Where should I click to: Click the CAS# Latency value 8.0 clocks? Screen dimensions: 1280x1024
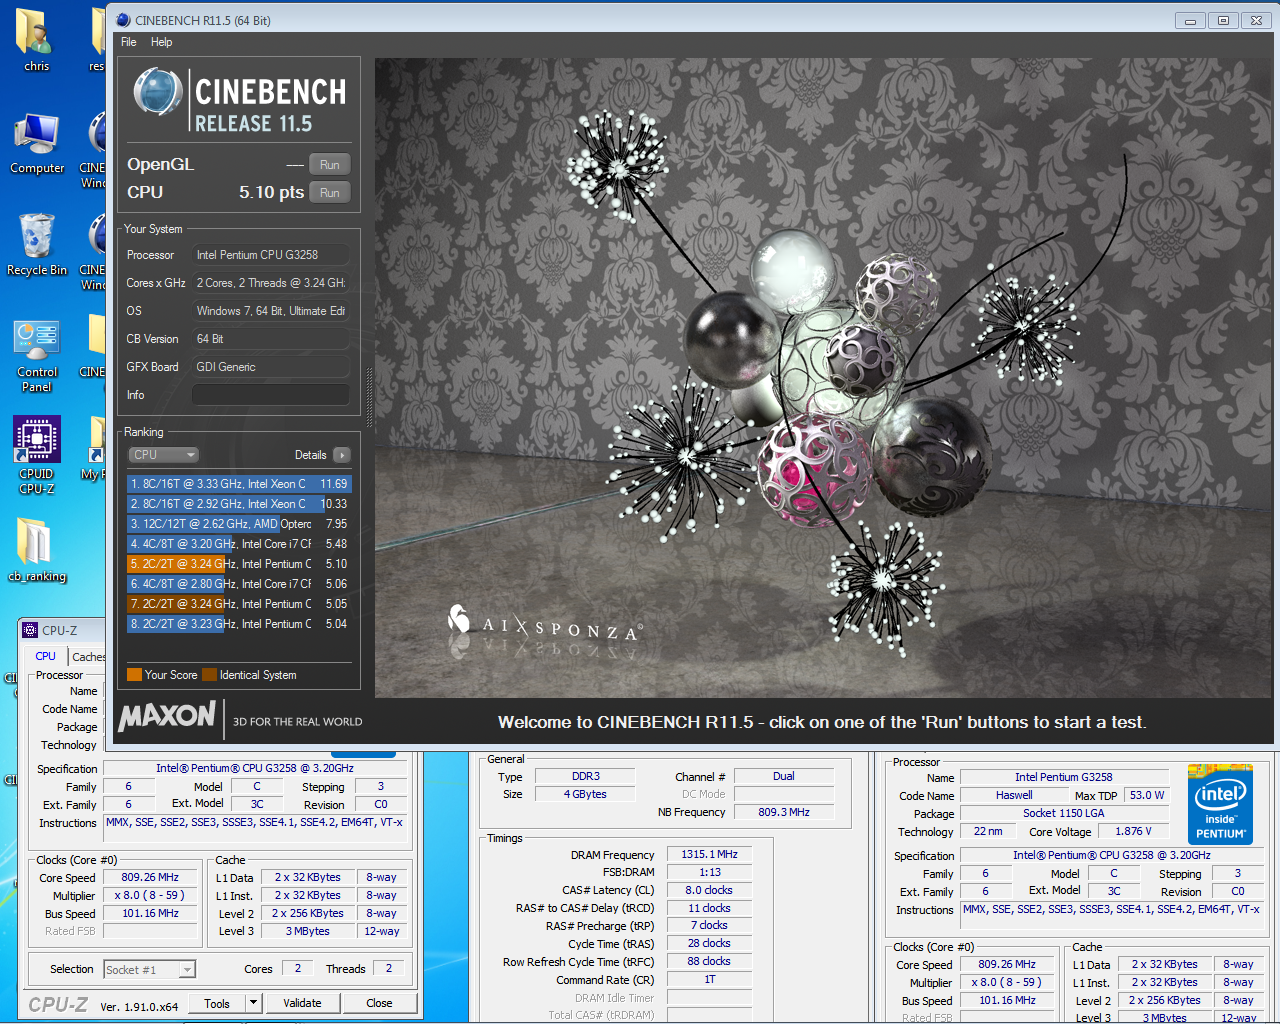click(x=709, y=890)
